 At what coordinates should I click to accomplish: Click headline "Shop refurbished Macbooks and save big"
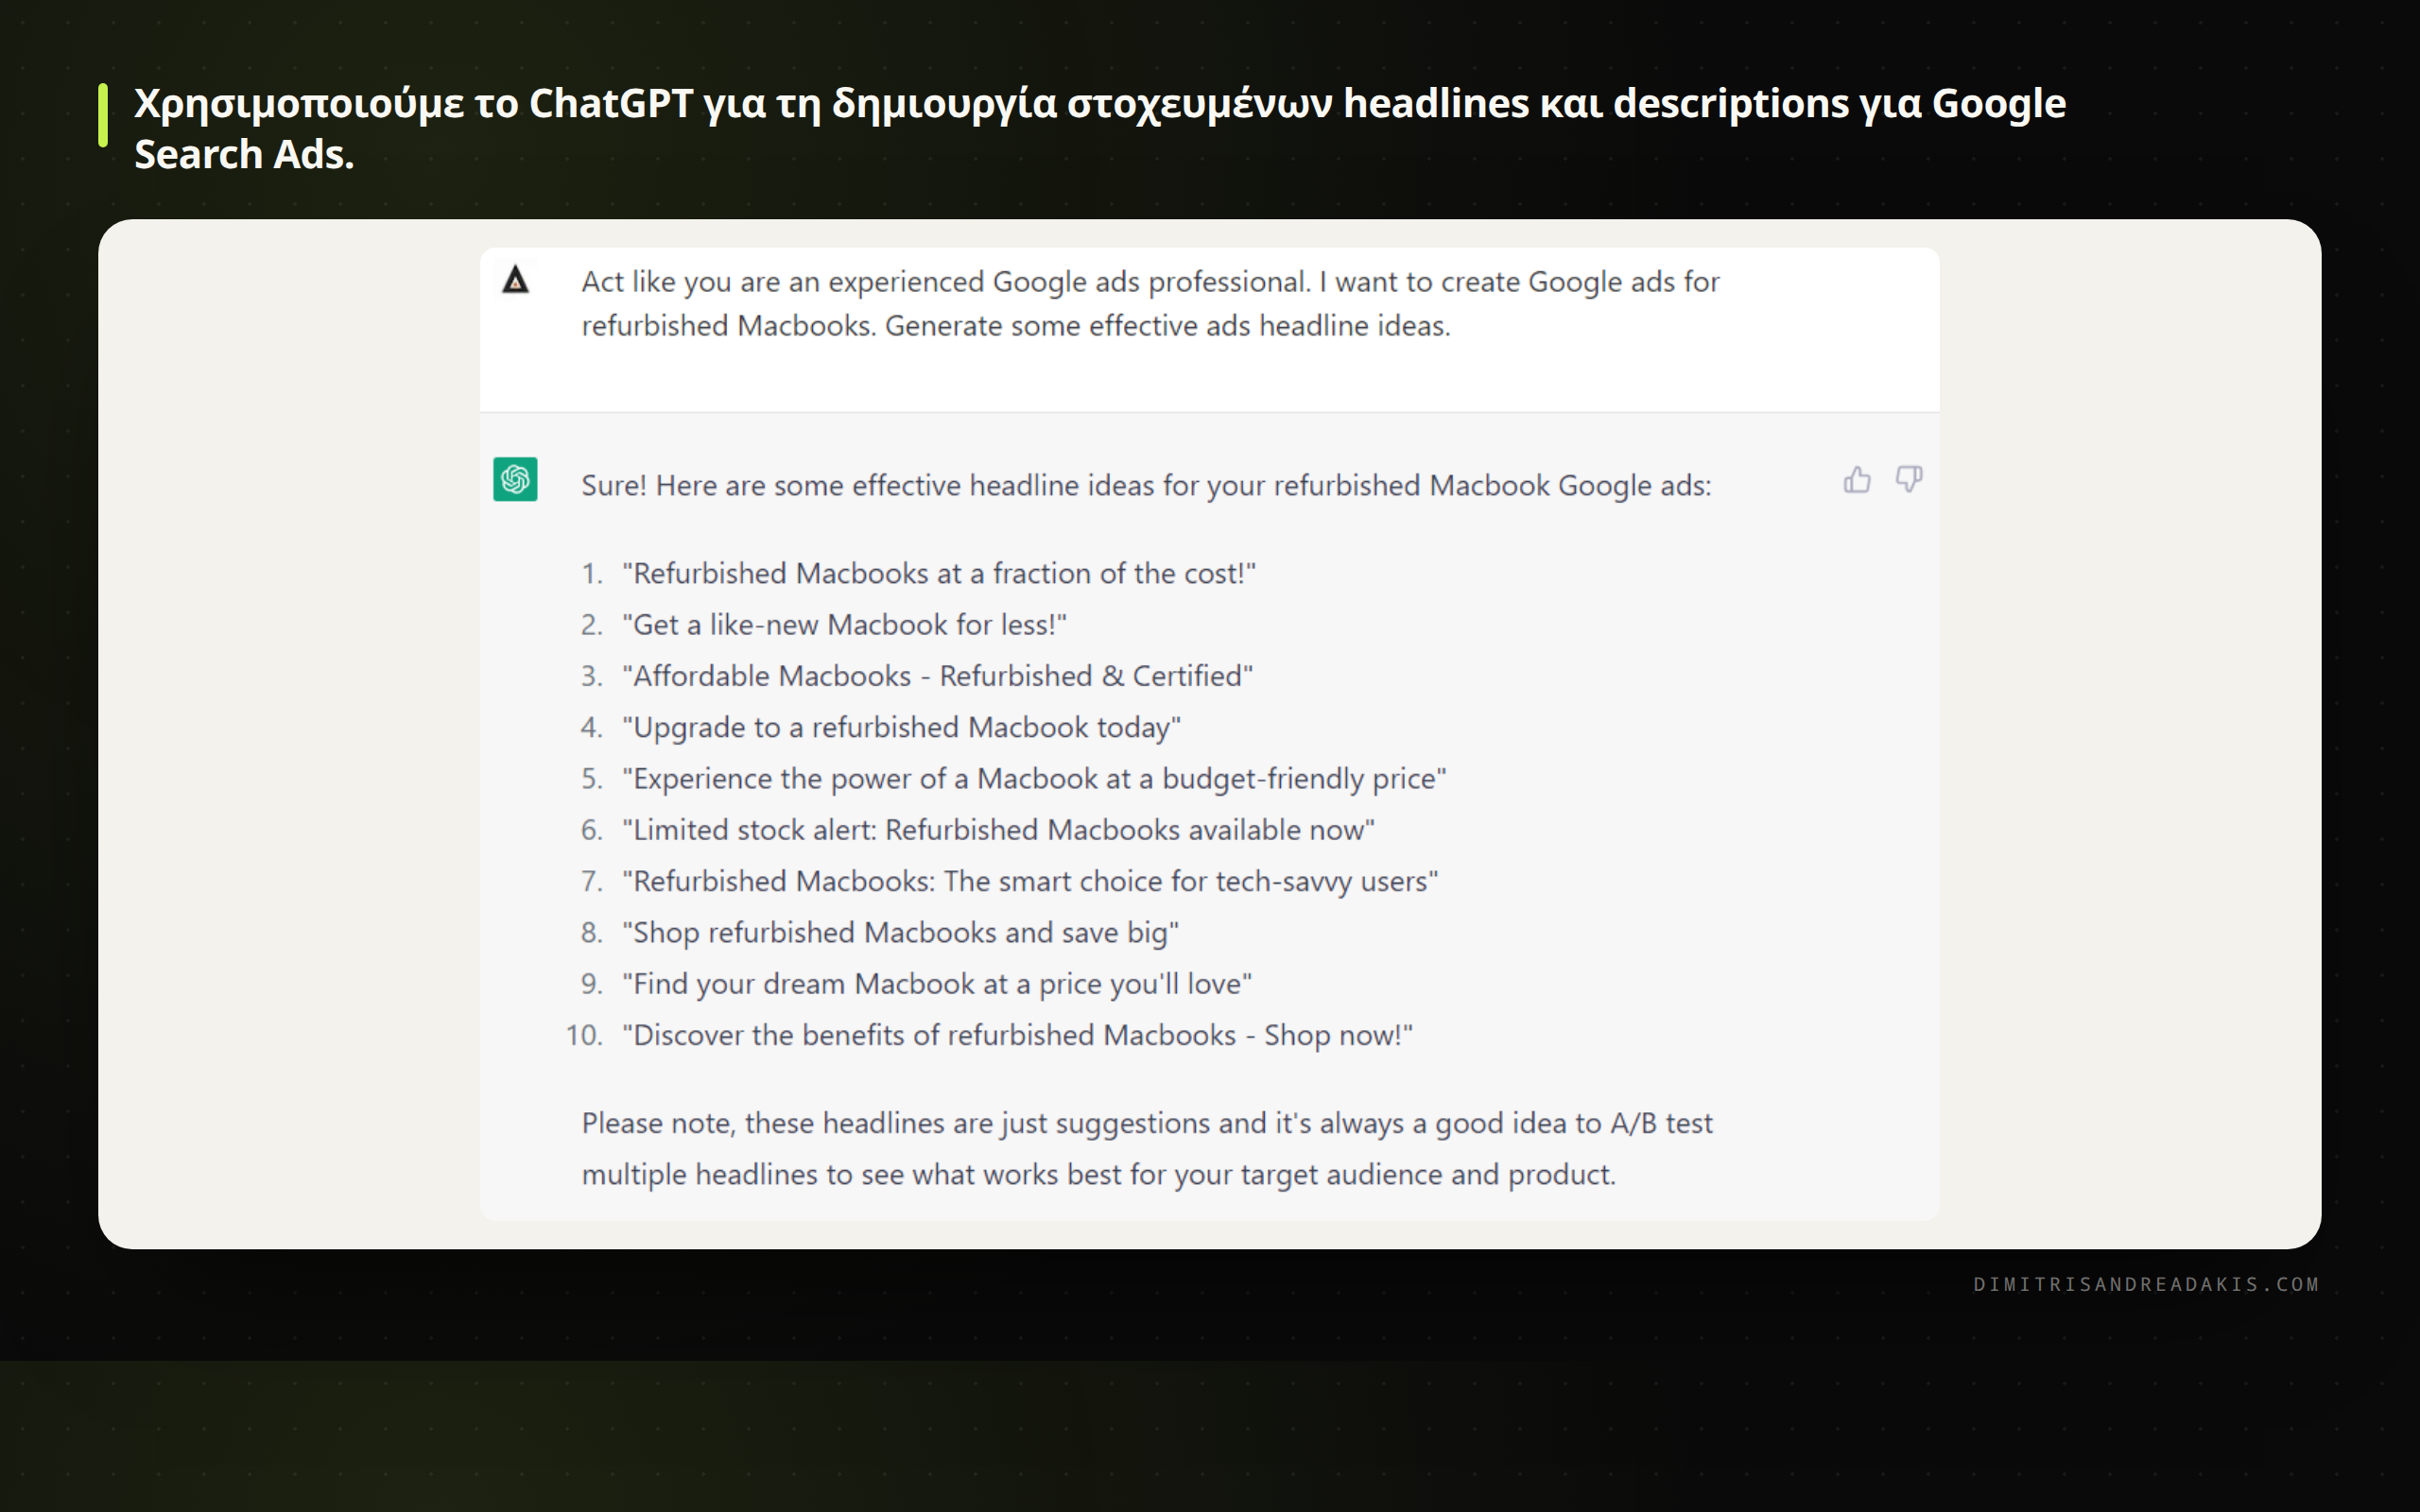point(901,933)
